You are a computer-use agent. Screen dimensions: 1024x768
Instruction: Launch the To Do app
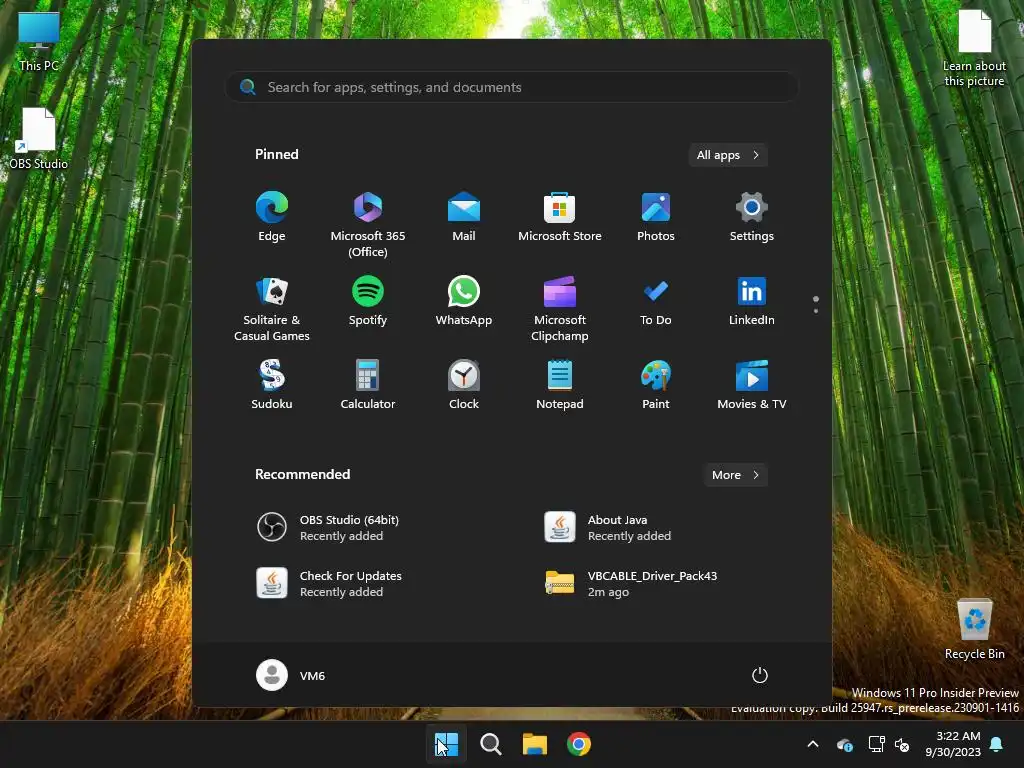(656, 302)
